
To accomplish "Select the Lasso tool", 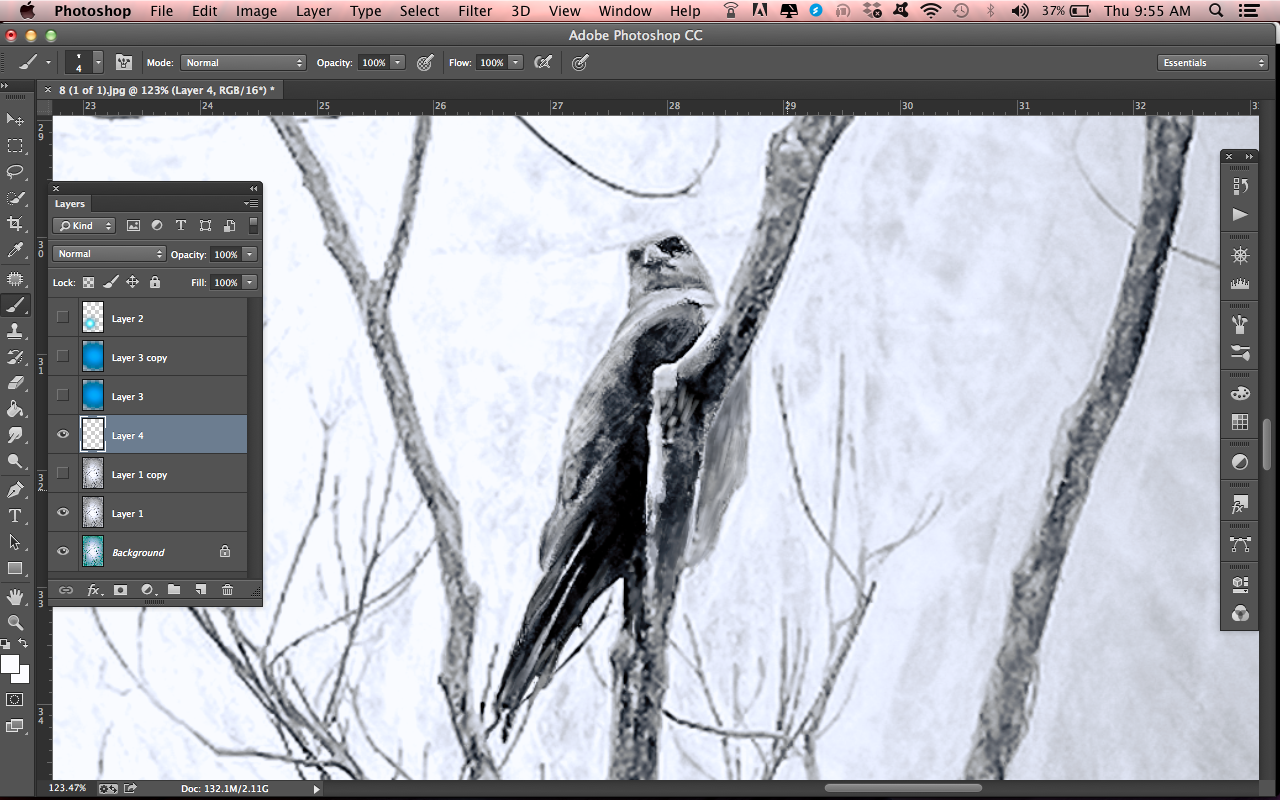I will coord(15,172).
